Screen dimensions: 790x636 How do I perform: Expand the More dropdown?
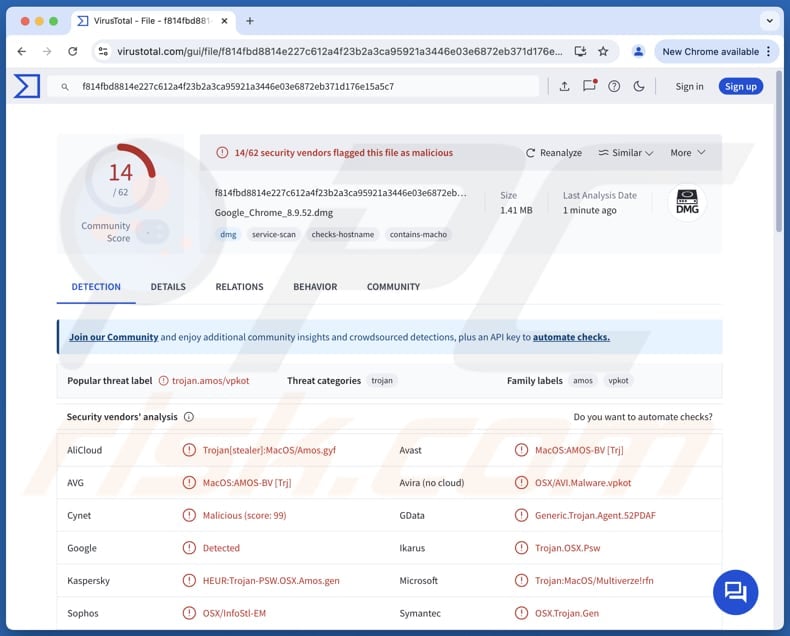[x=687, y=153]
